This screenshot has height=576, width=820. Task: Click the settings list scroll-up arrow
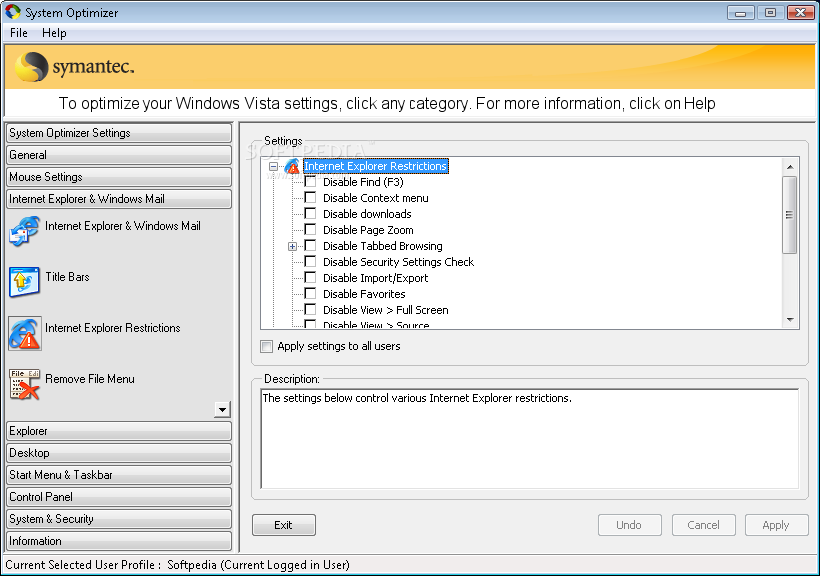790,167
